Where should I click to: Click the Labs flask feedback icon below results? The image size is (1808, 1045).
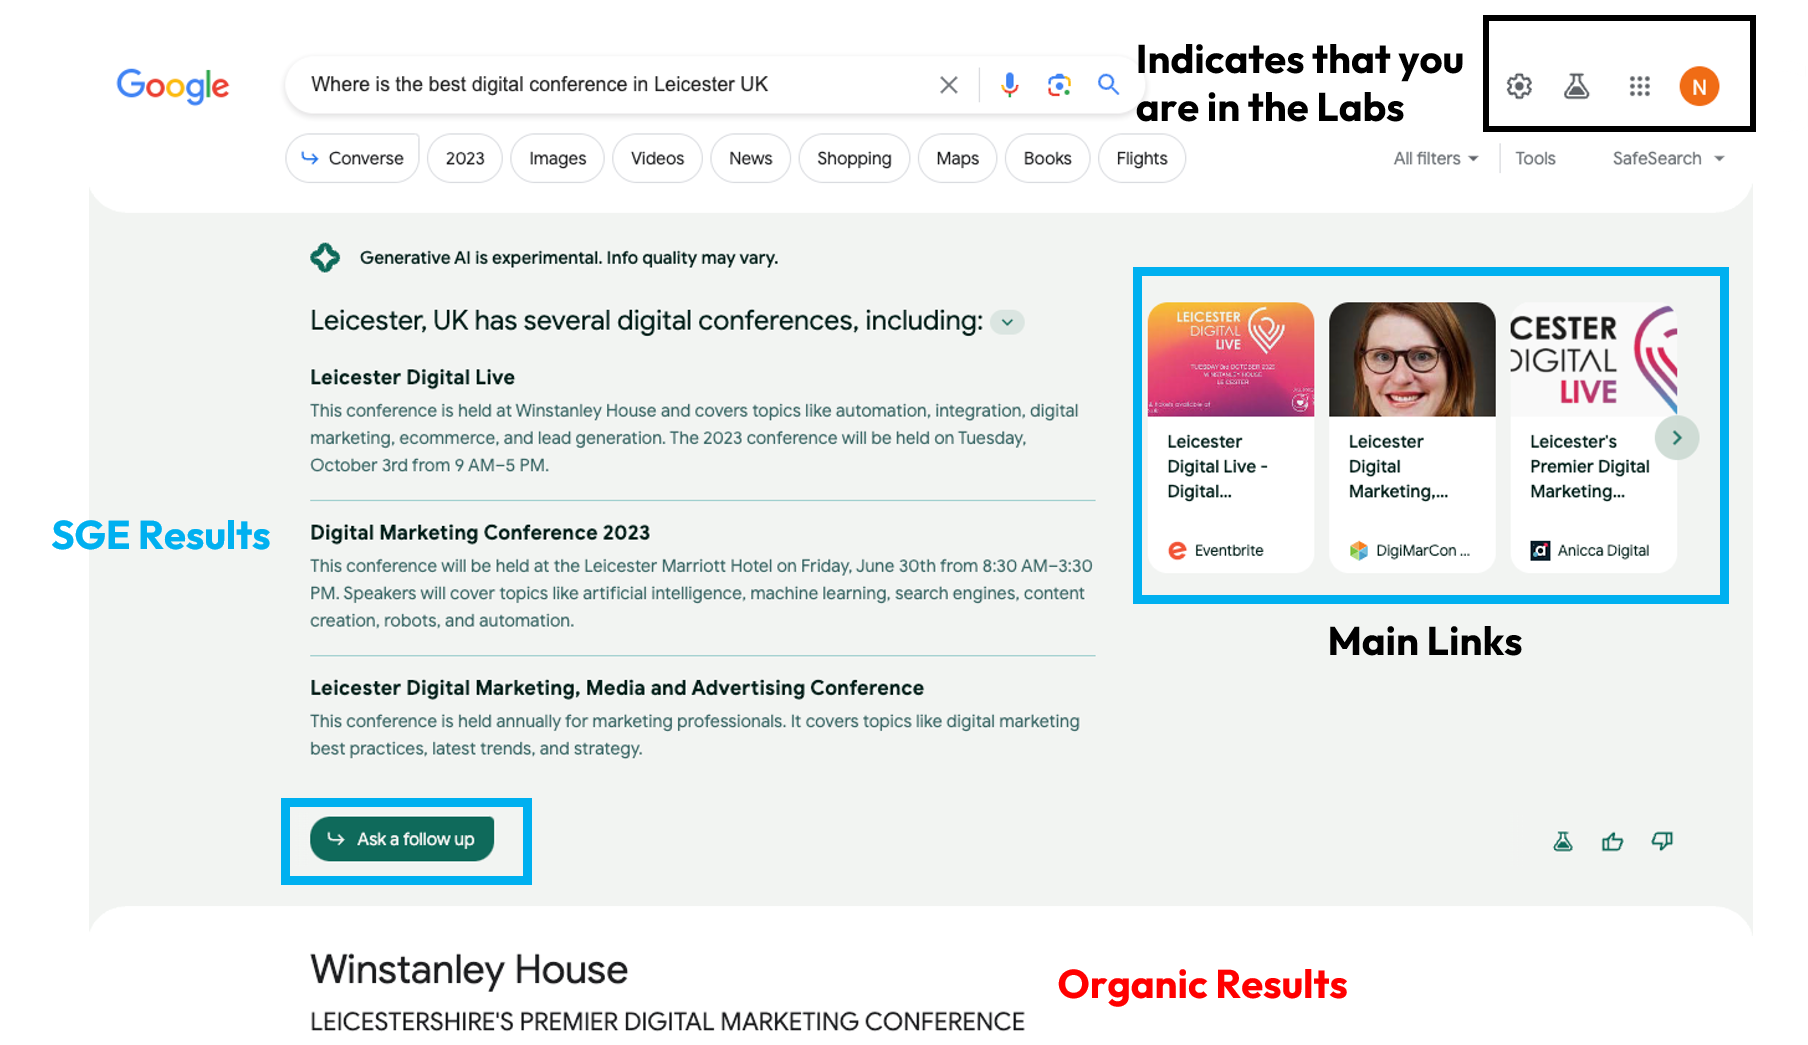(1563, 842)
